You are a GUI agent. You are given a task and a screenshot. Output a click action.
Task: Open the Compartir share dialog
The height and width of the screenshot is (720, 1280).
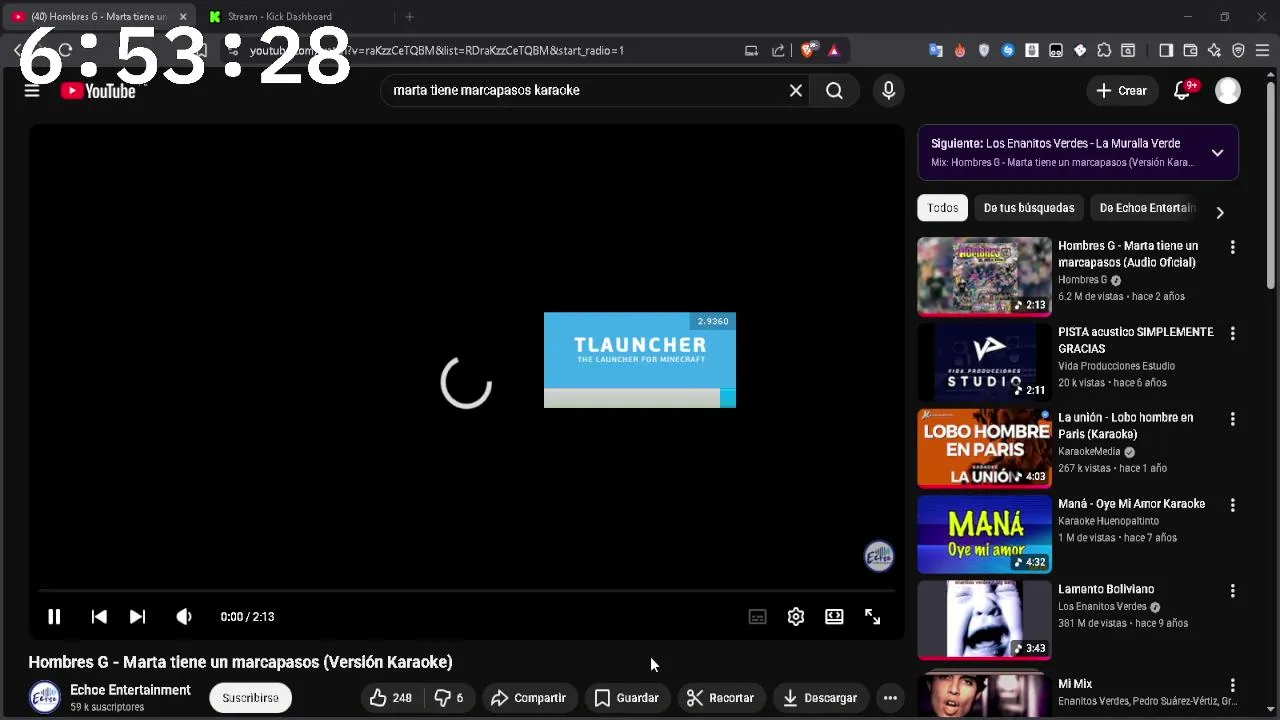[x=528, y=698]
